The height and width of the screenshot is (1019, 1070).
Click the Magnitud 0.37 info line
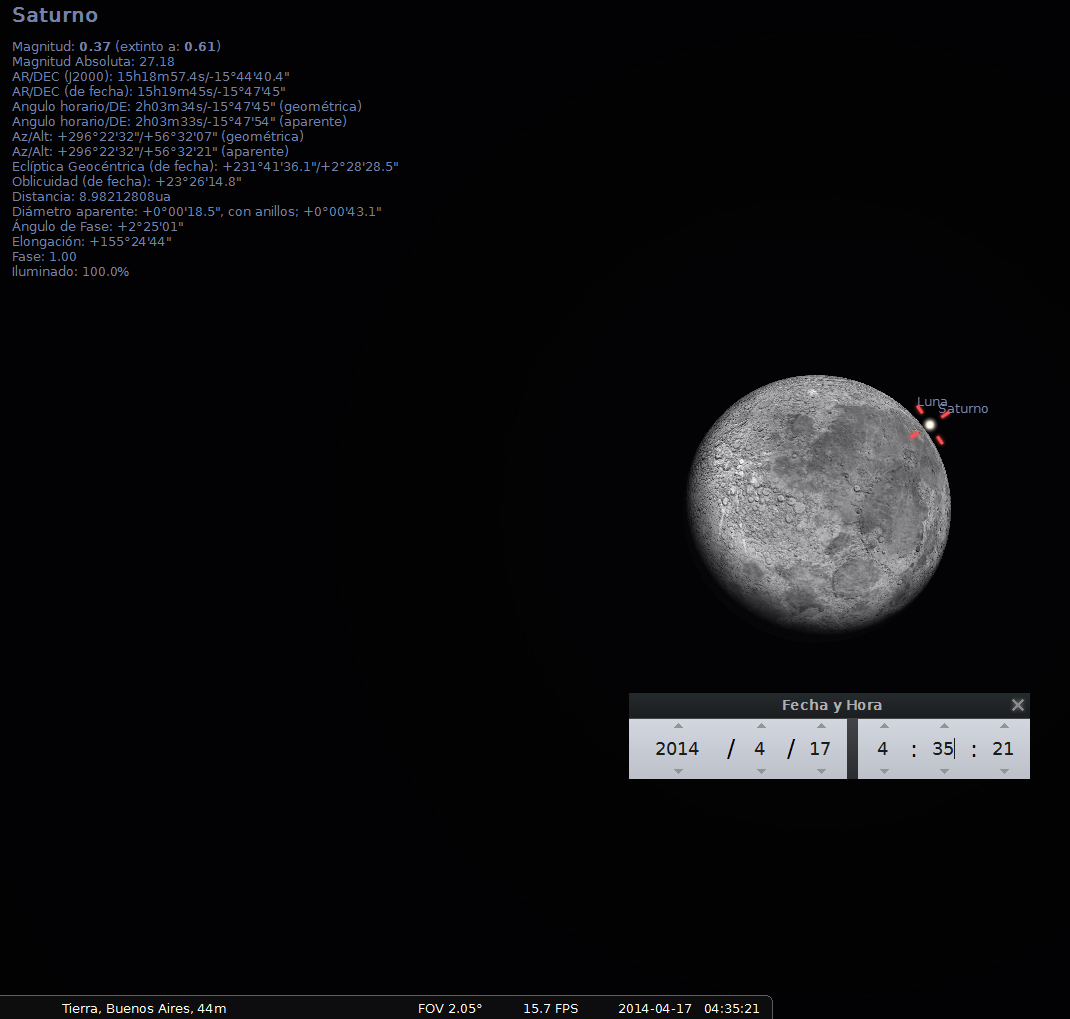tap(116, 46)
